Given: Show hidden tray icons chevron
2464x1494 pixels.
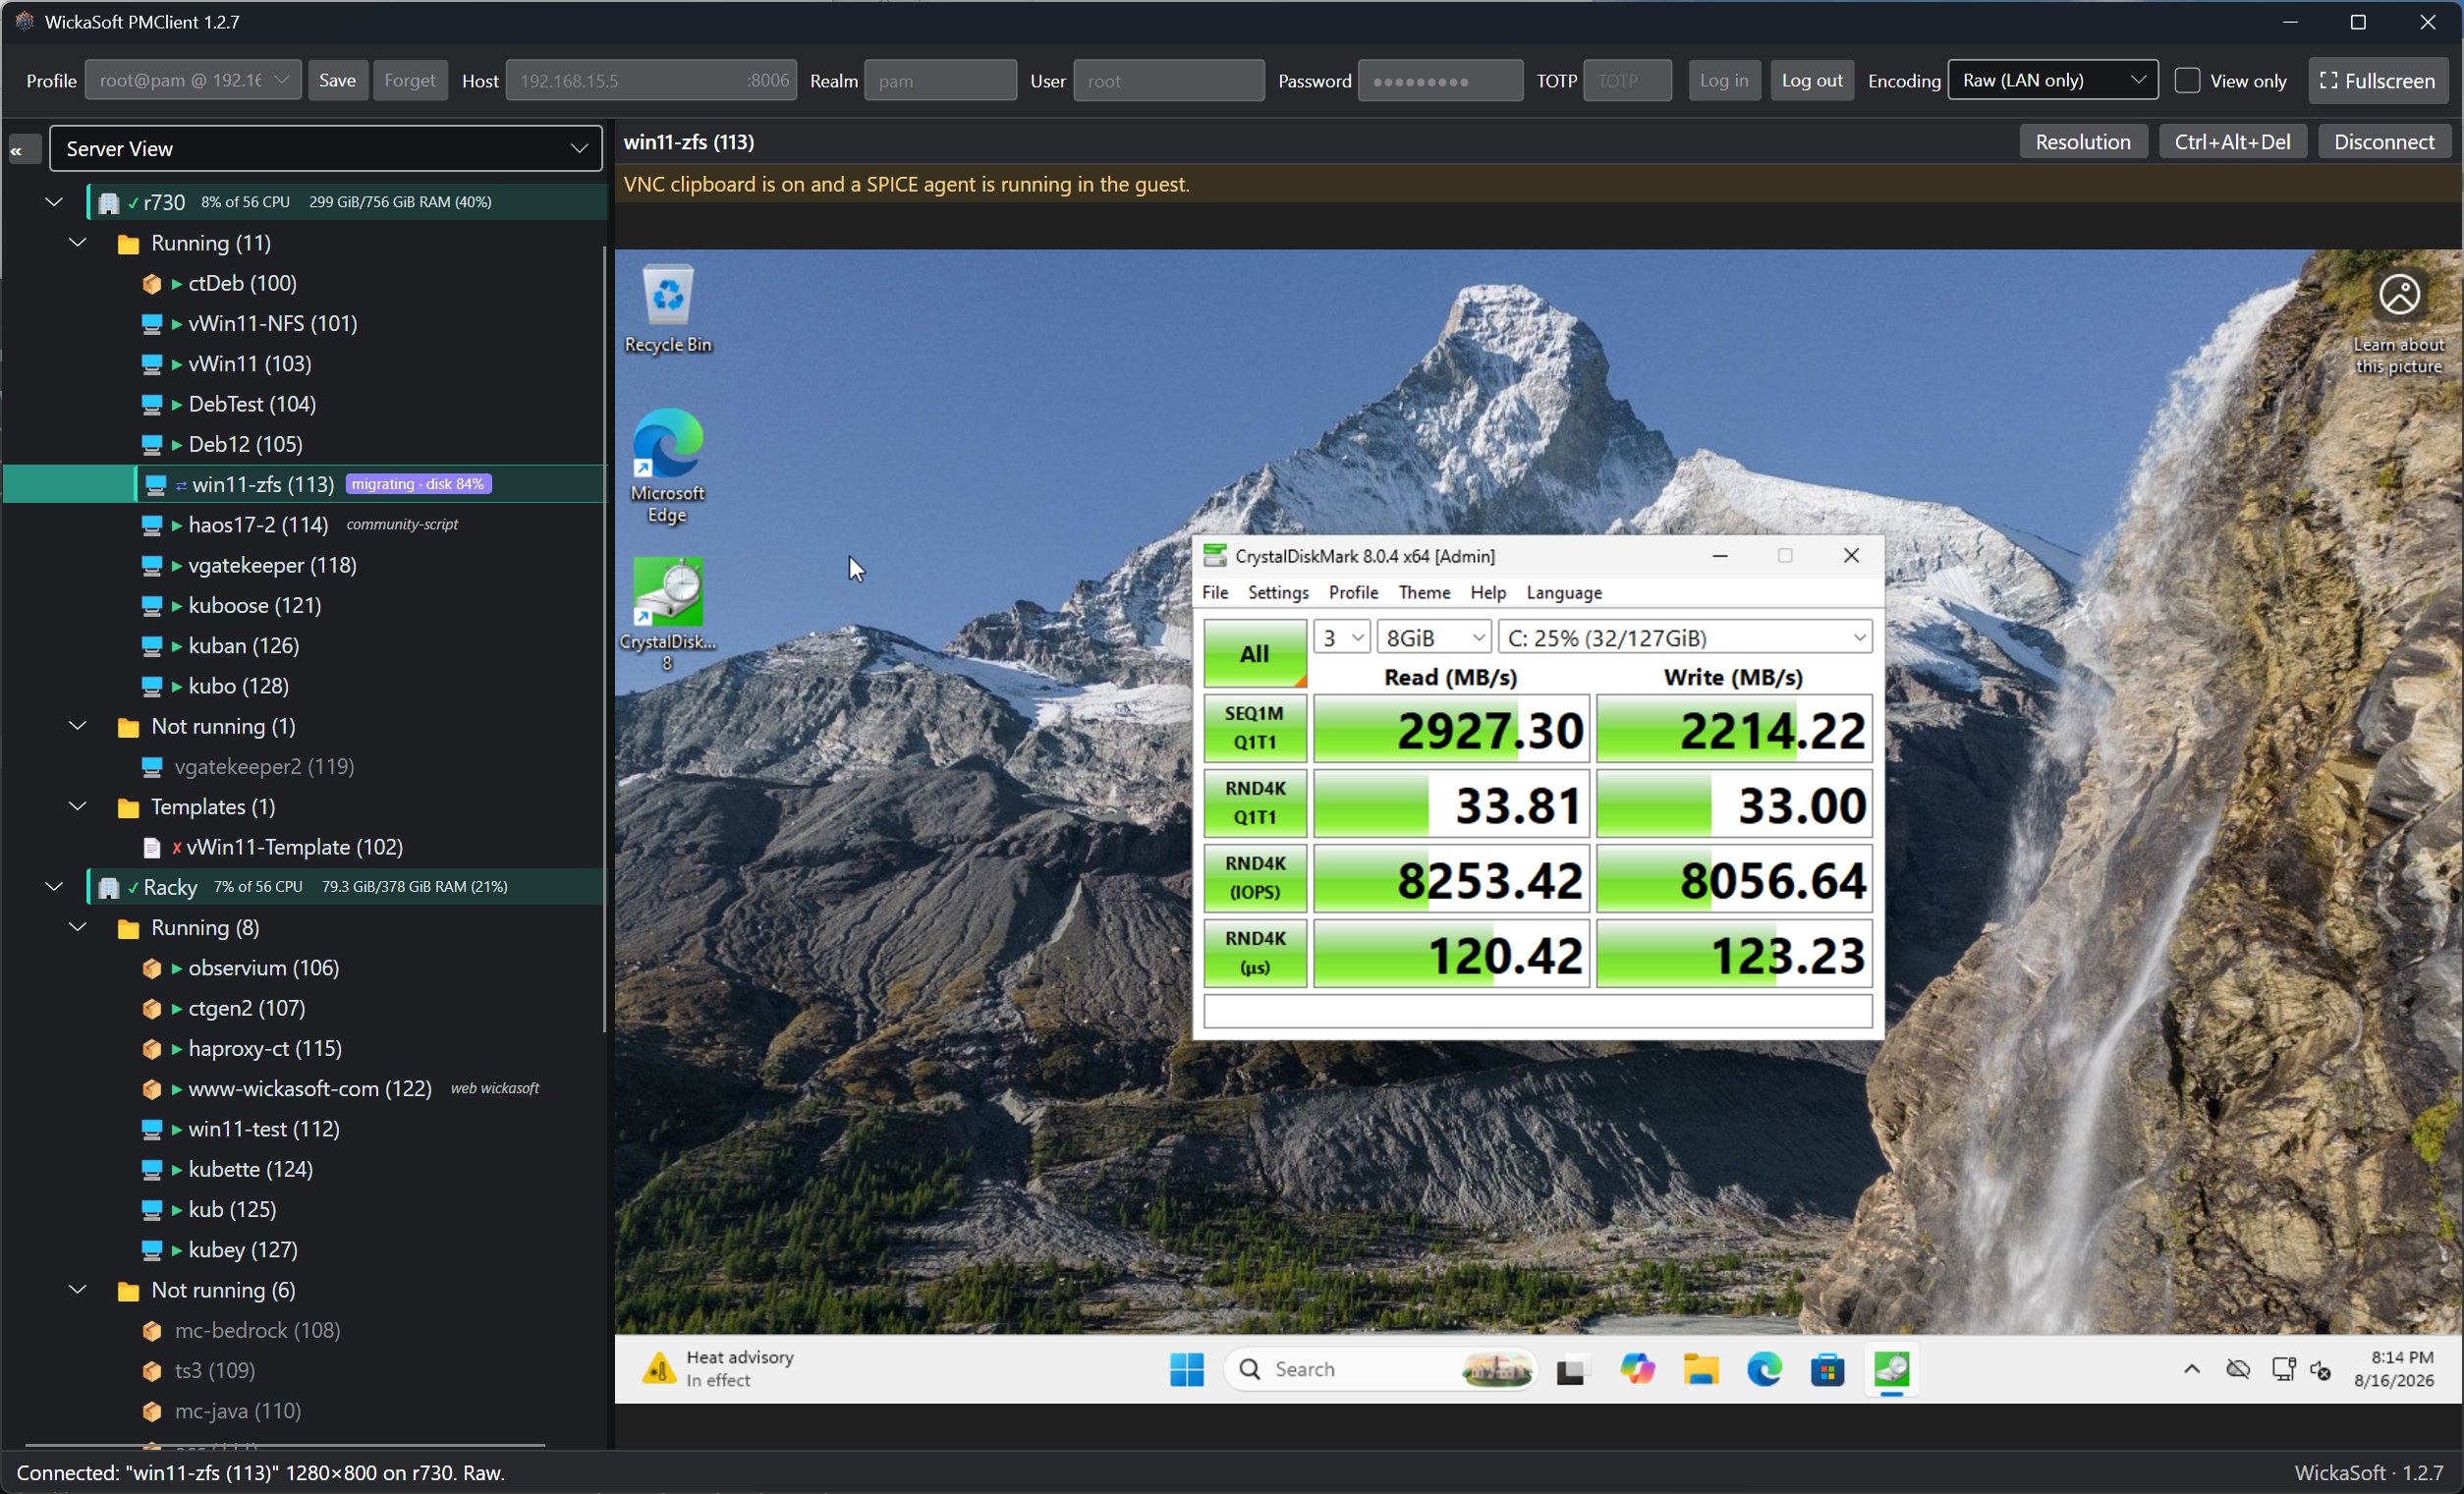Looking at the screenshot, I should [2191, 1369].
